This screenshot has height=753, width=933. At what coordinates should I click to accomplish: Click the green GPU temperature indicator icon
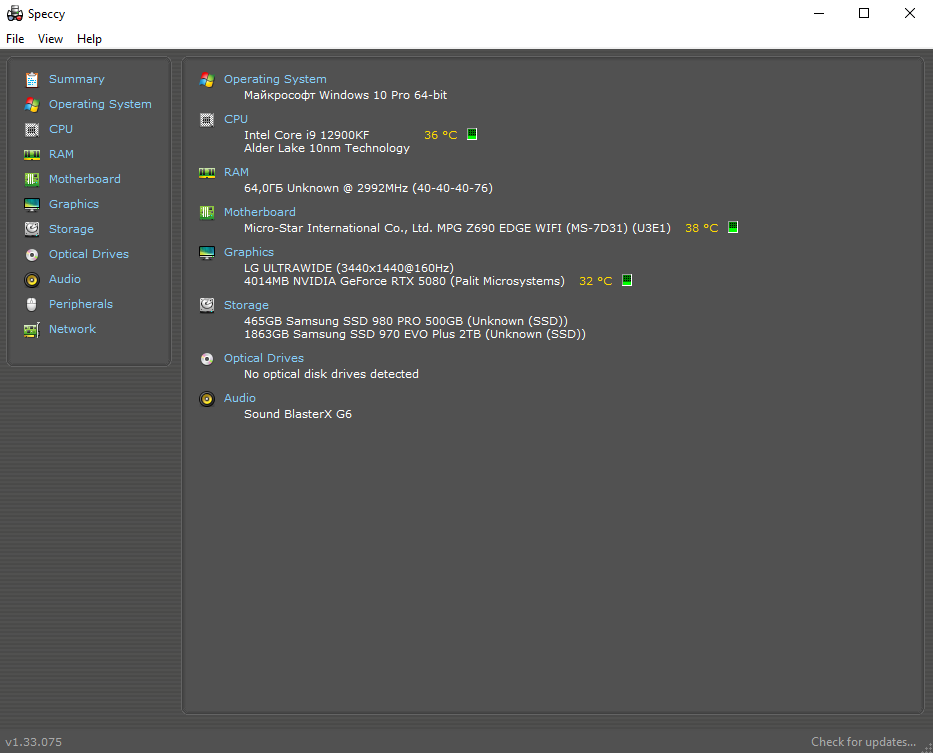(x=627, y=280)
